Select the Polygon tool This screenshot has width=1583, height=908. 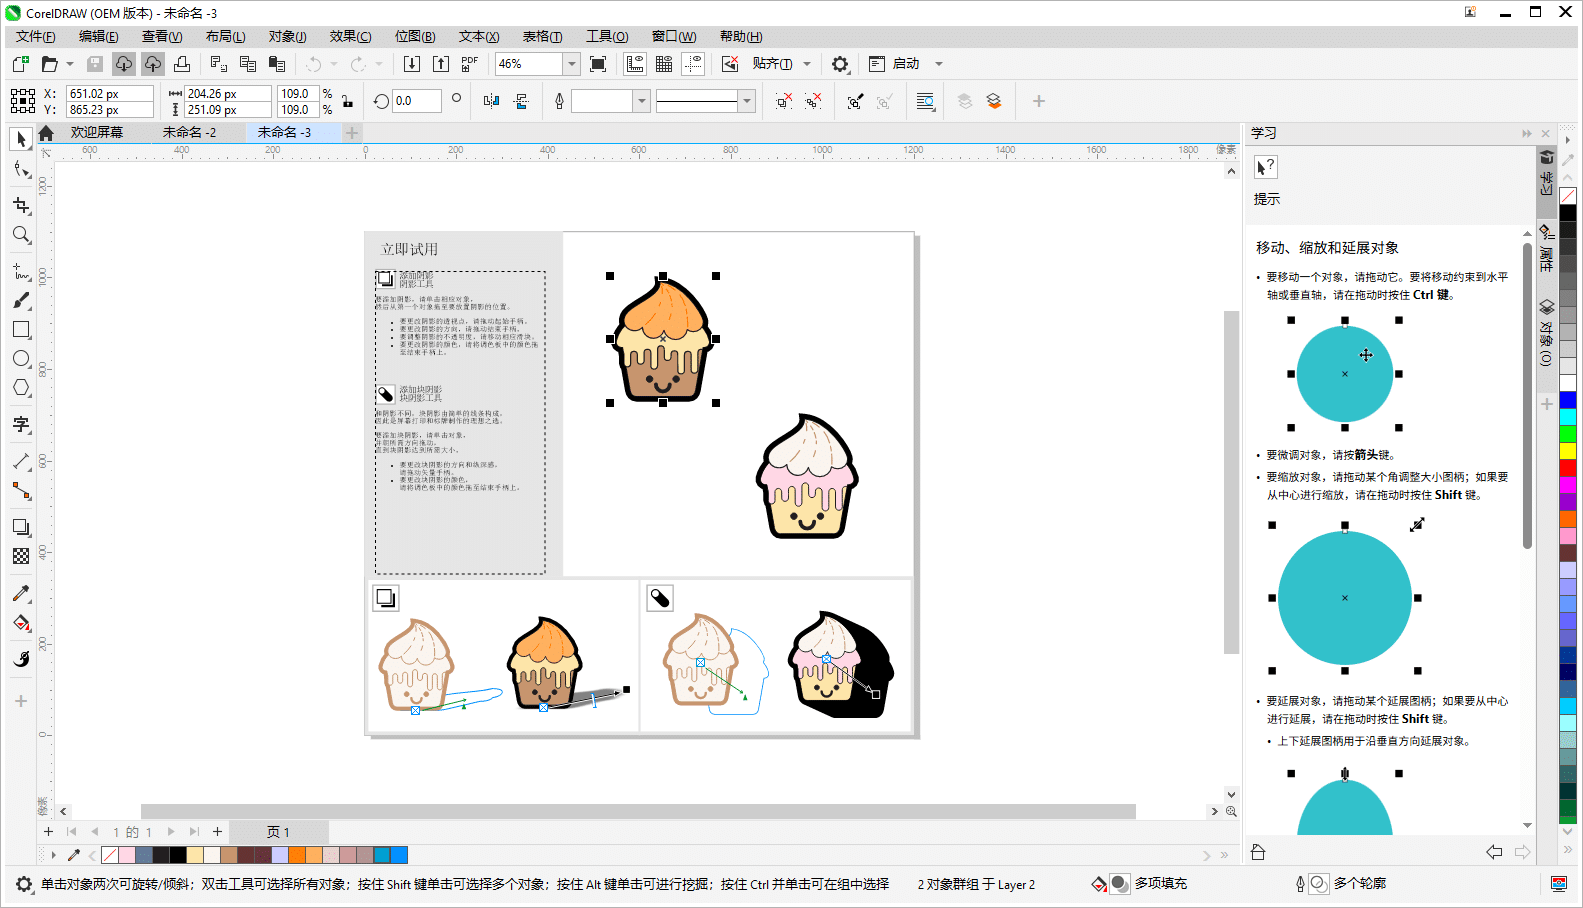(21, 388)
